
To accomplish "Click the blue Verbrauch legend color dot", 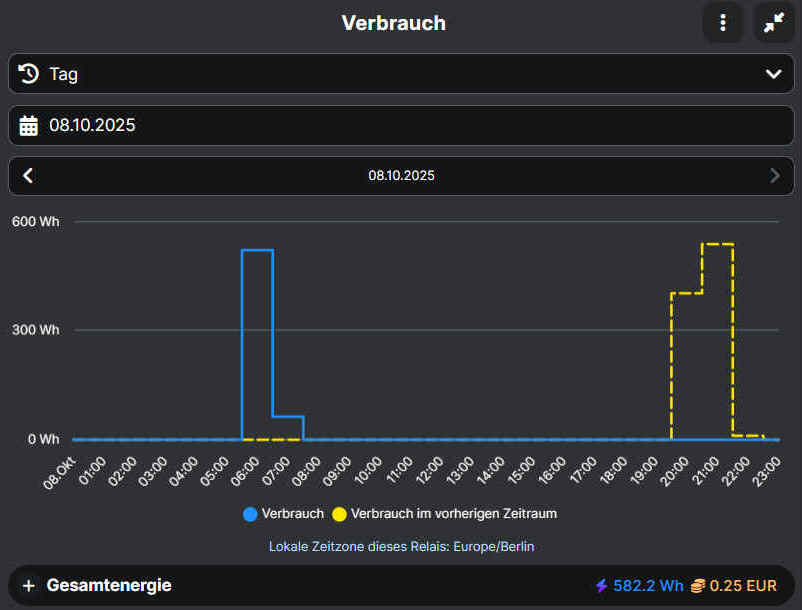I will (x=250, y=514).
